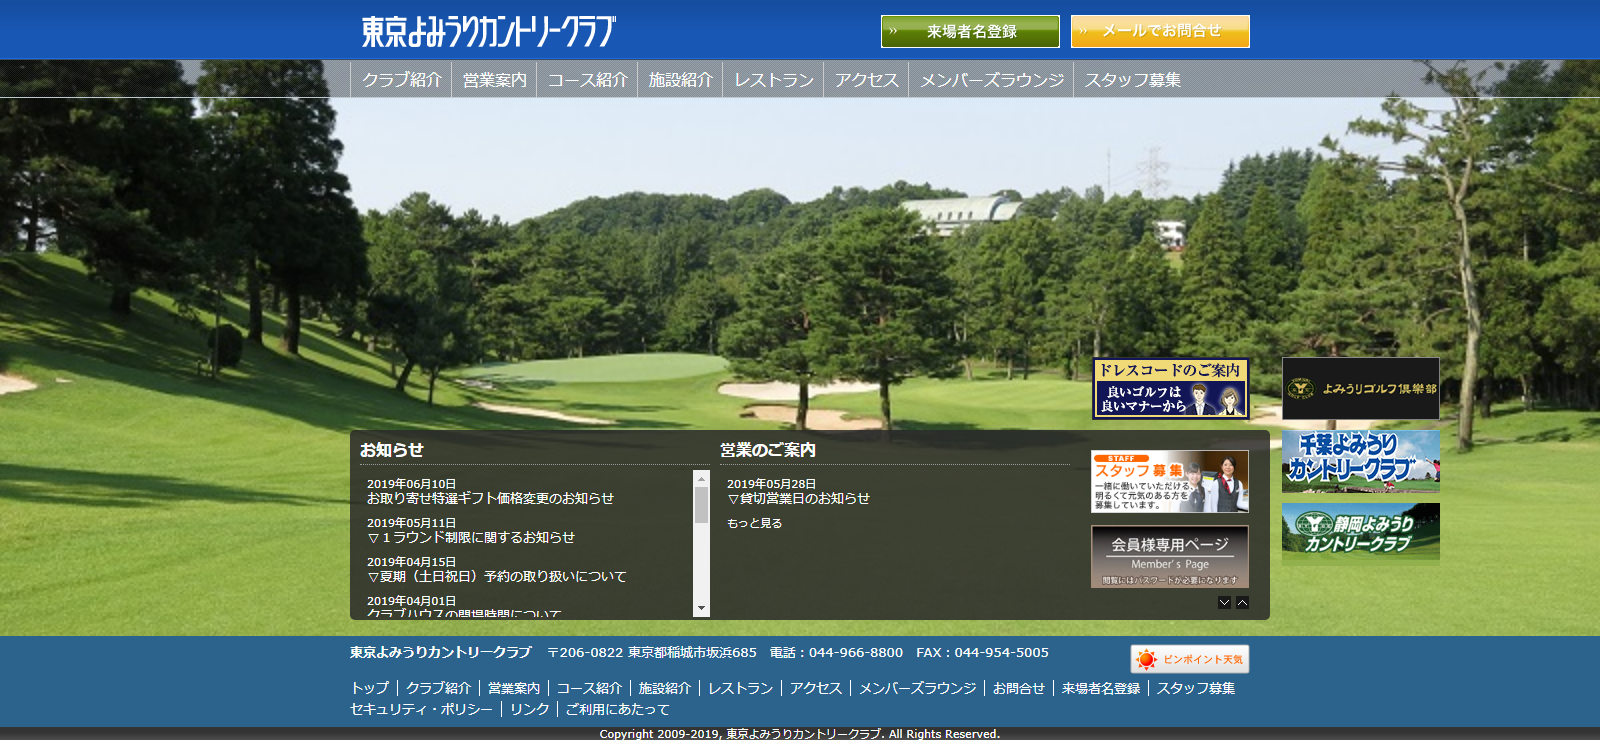
Task: Click the 2019年05月28日 notice date
Action: click(x=771, y=484)
